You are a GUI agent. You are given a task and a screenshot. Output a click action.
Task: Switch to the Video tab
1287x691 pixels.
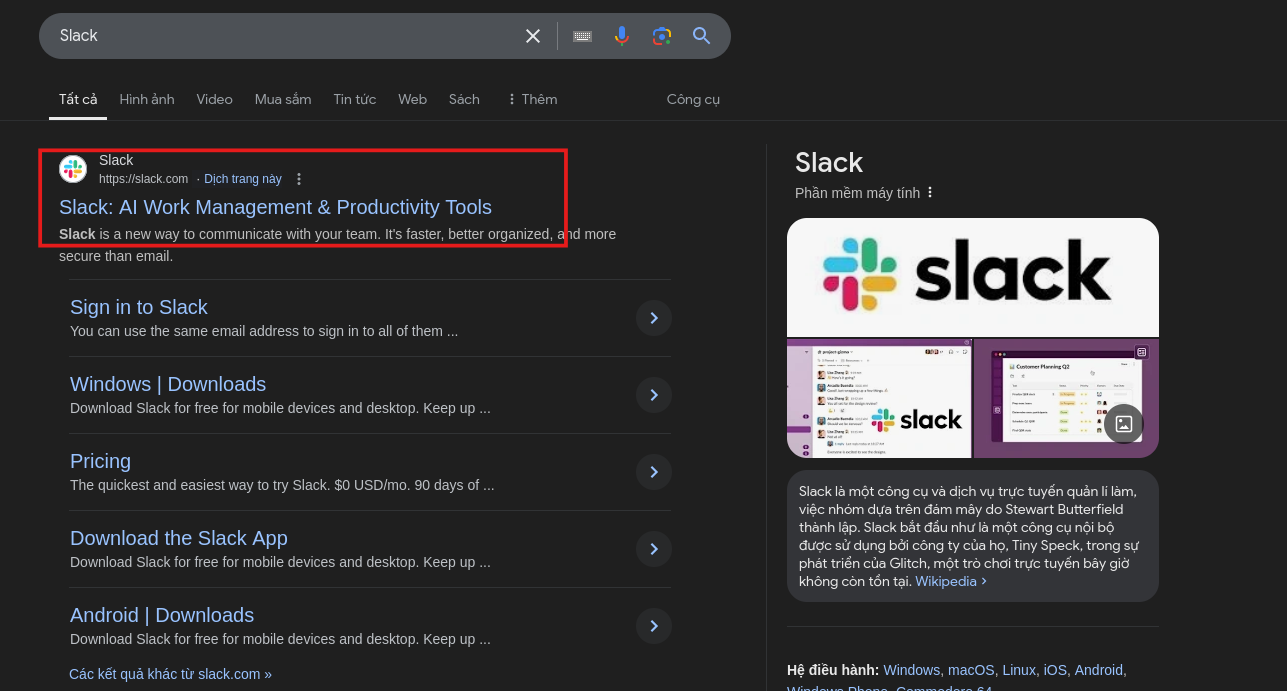coord(214,99)
